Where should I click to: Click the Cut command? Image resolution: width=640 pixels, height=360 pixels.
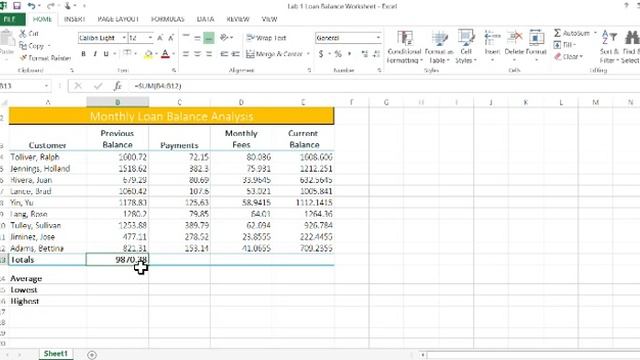tap(29, 33)
